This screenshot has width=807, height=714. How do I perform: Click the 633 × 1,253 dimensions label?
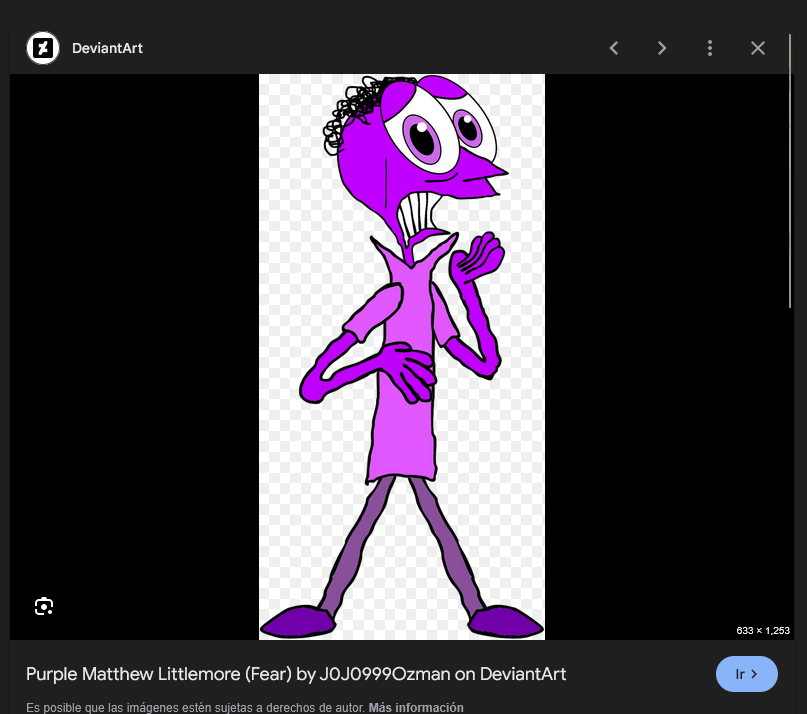tap(763, 630)
